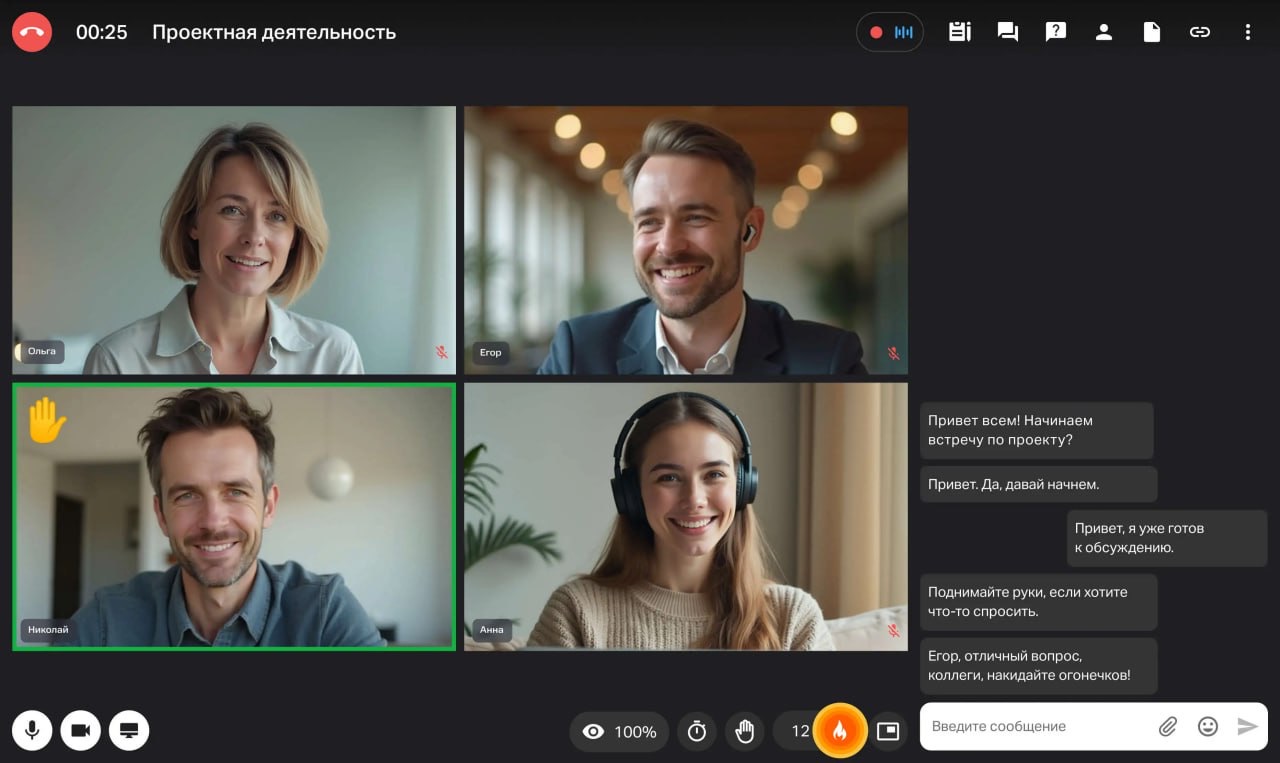The height and width of the screenshot is (763, 1280).
Task: Click the fire reactions counter showing 12
Action: [x=800, y=732]
